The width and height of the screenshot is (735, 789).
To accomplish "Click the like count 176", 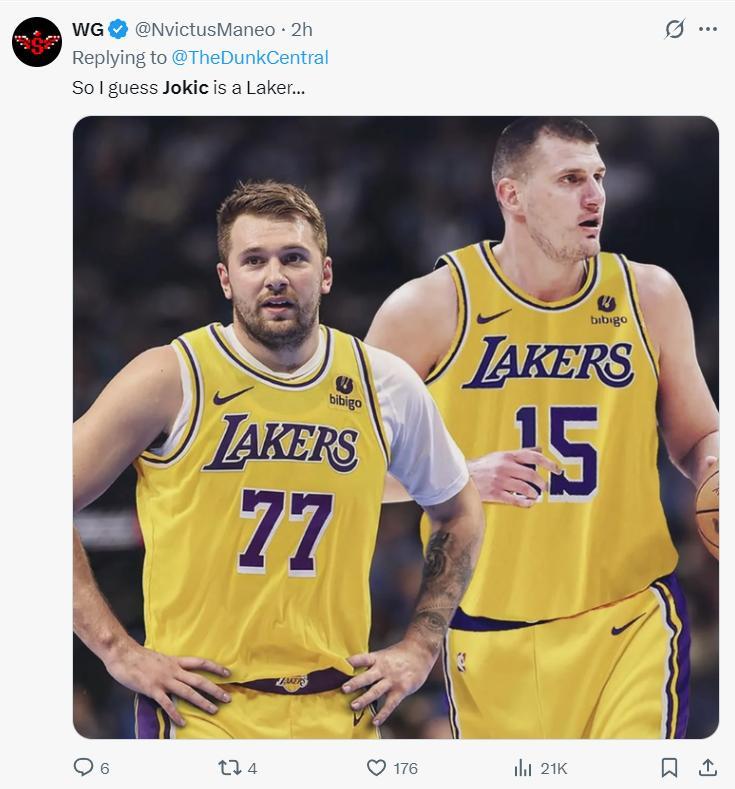I will click(x=405, y=768).
